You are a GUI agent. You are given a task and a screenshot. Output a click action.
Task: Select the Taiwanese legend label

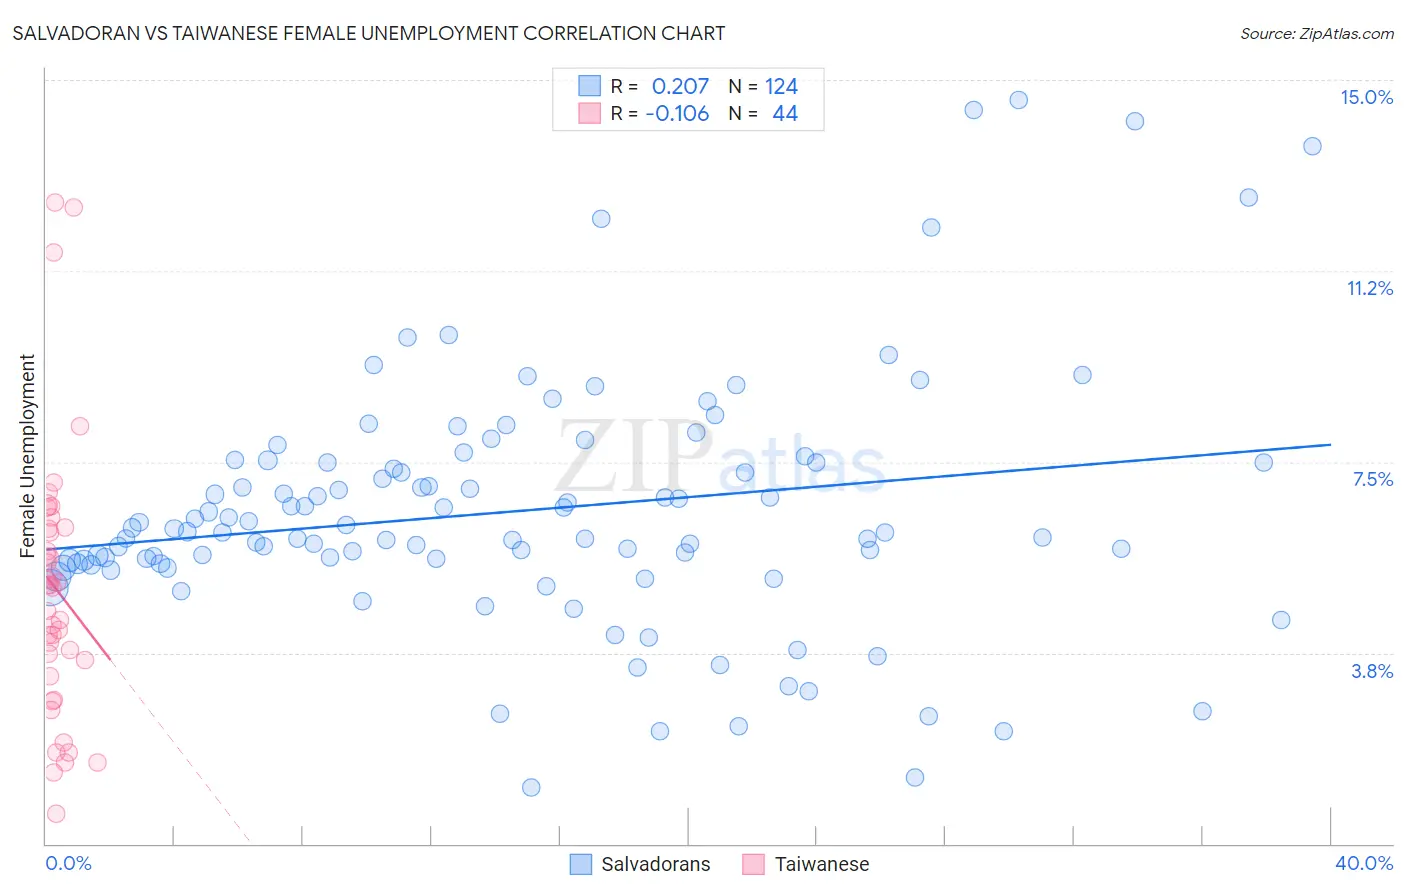point(822,864)
